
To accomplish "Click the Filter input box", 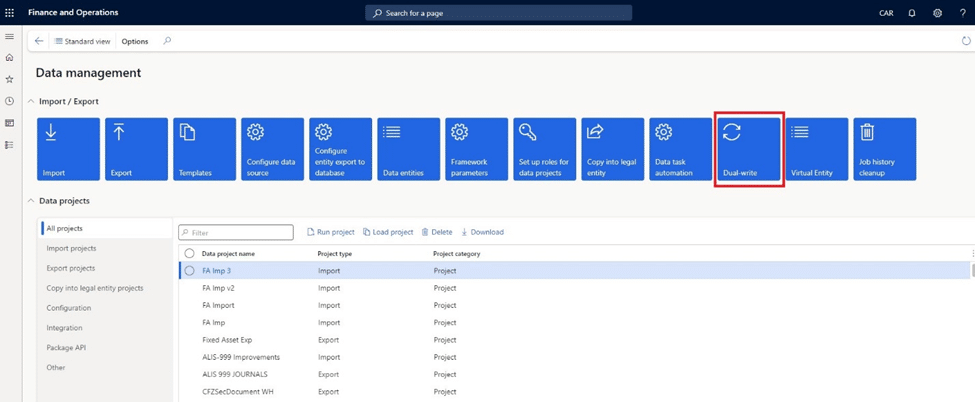I will click(x=236, y=232).
